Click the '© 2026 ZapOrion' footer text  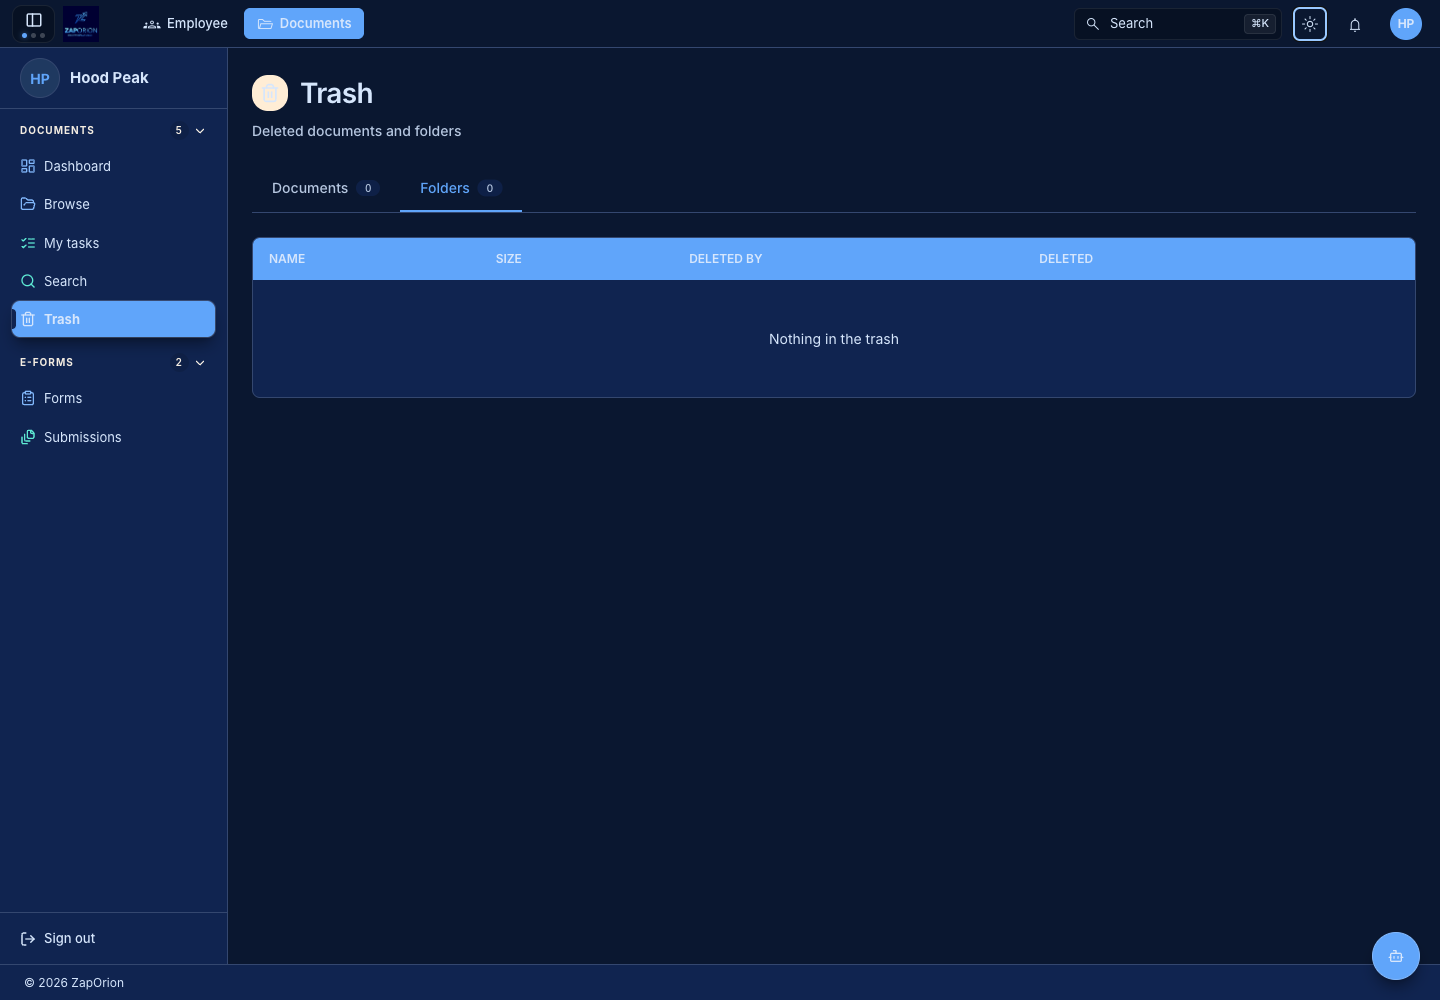point(74,983)
